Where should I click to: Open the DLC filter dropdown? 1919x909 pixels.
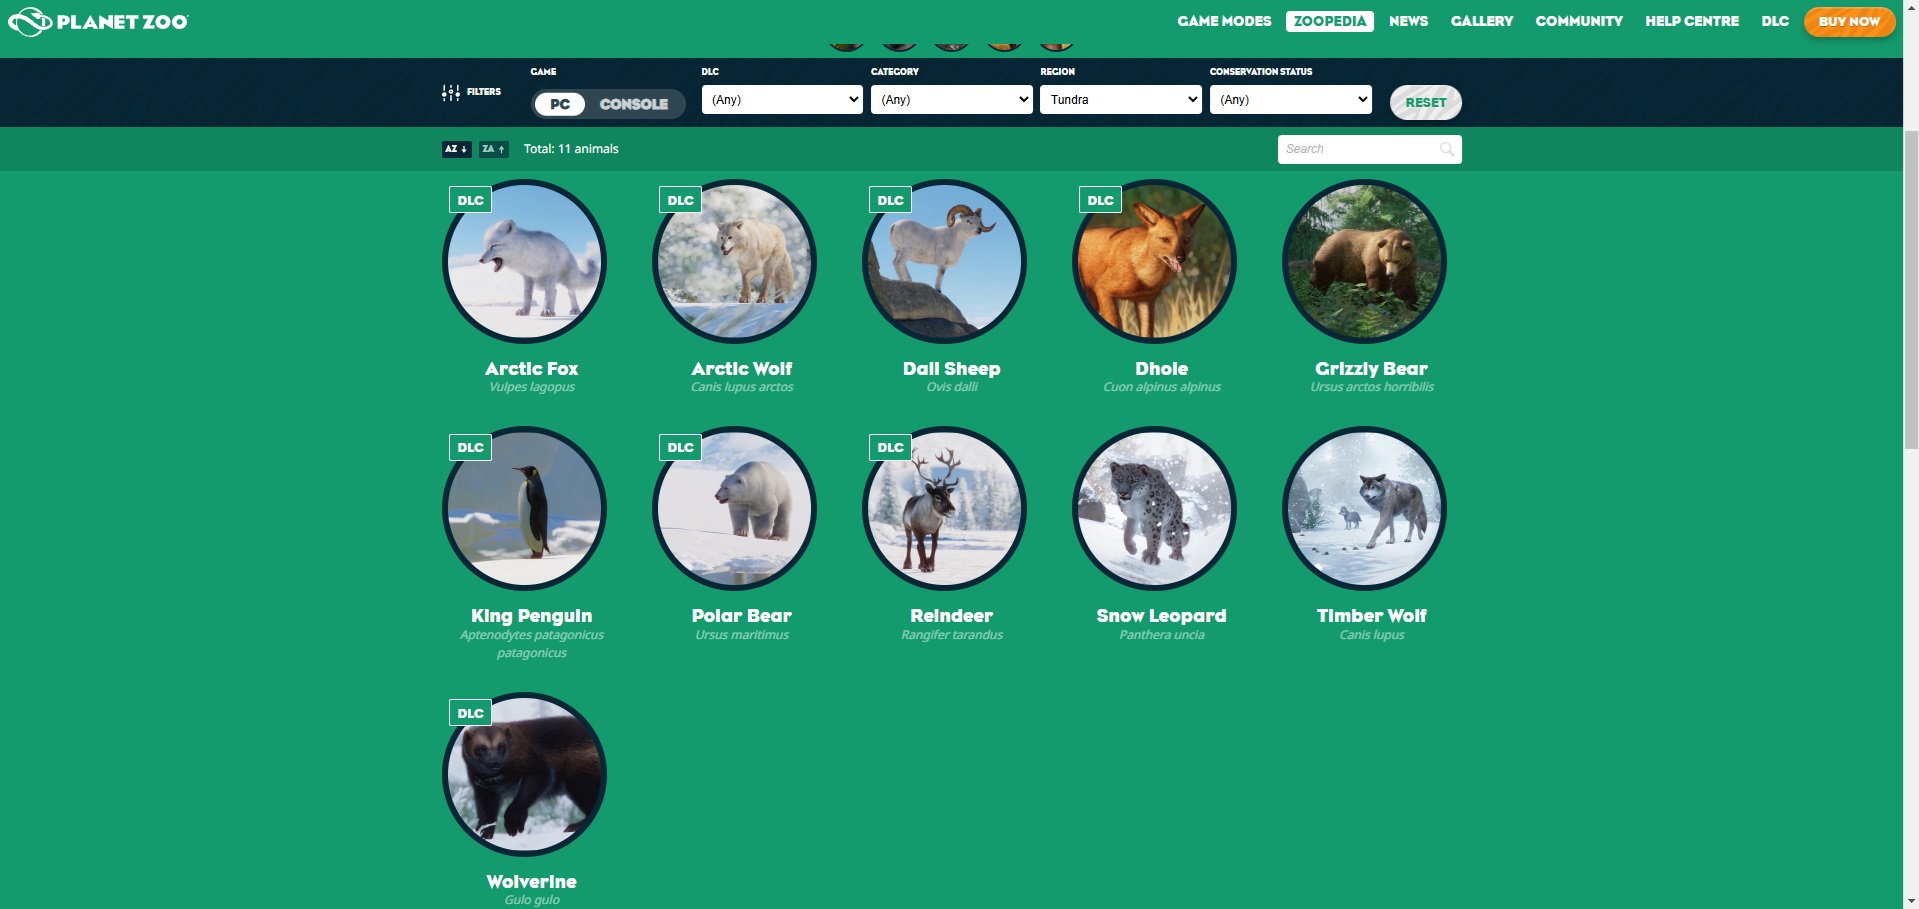(782, 99)
